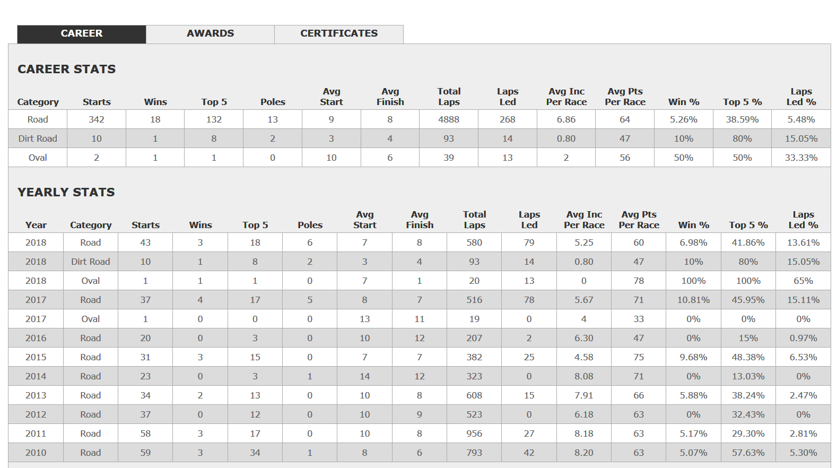
Task: Click the 2.81% laps led value
Action: (x=803, y=434)
